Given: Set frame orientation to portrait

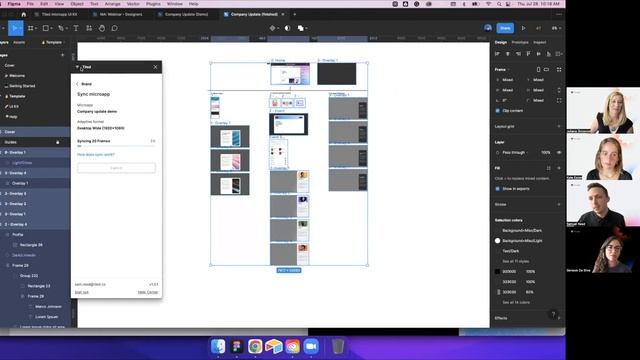Looking at the screenshot, I should pos(538,70).
